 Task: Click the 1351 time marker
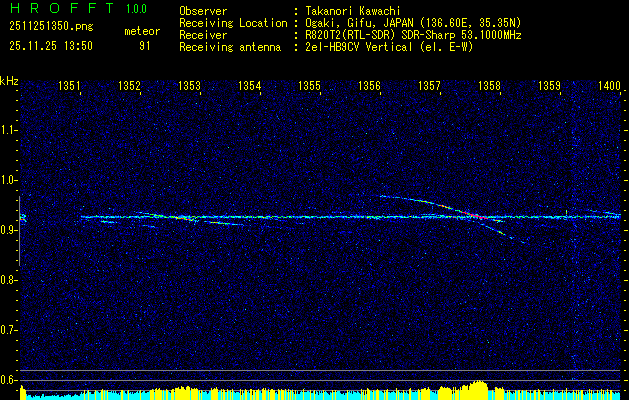click(x=69, y=85)
